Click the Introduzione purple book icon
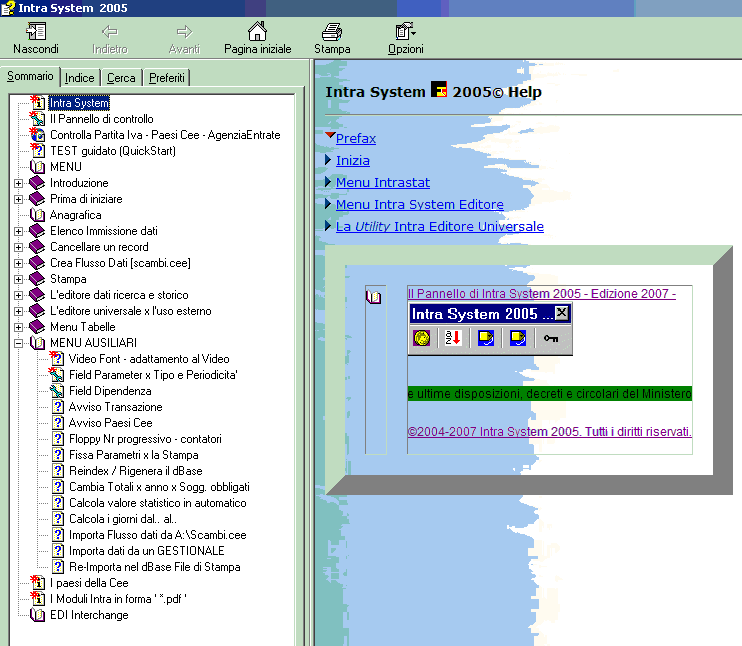 coord(37,183)
